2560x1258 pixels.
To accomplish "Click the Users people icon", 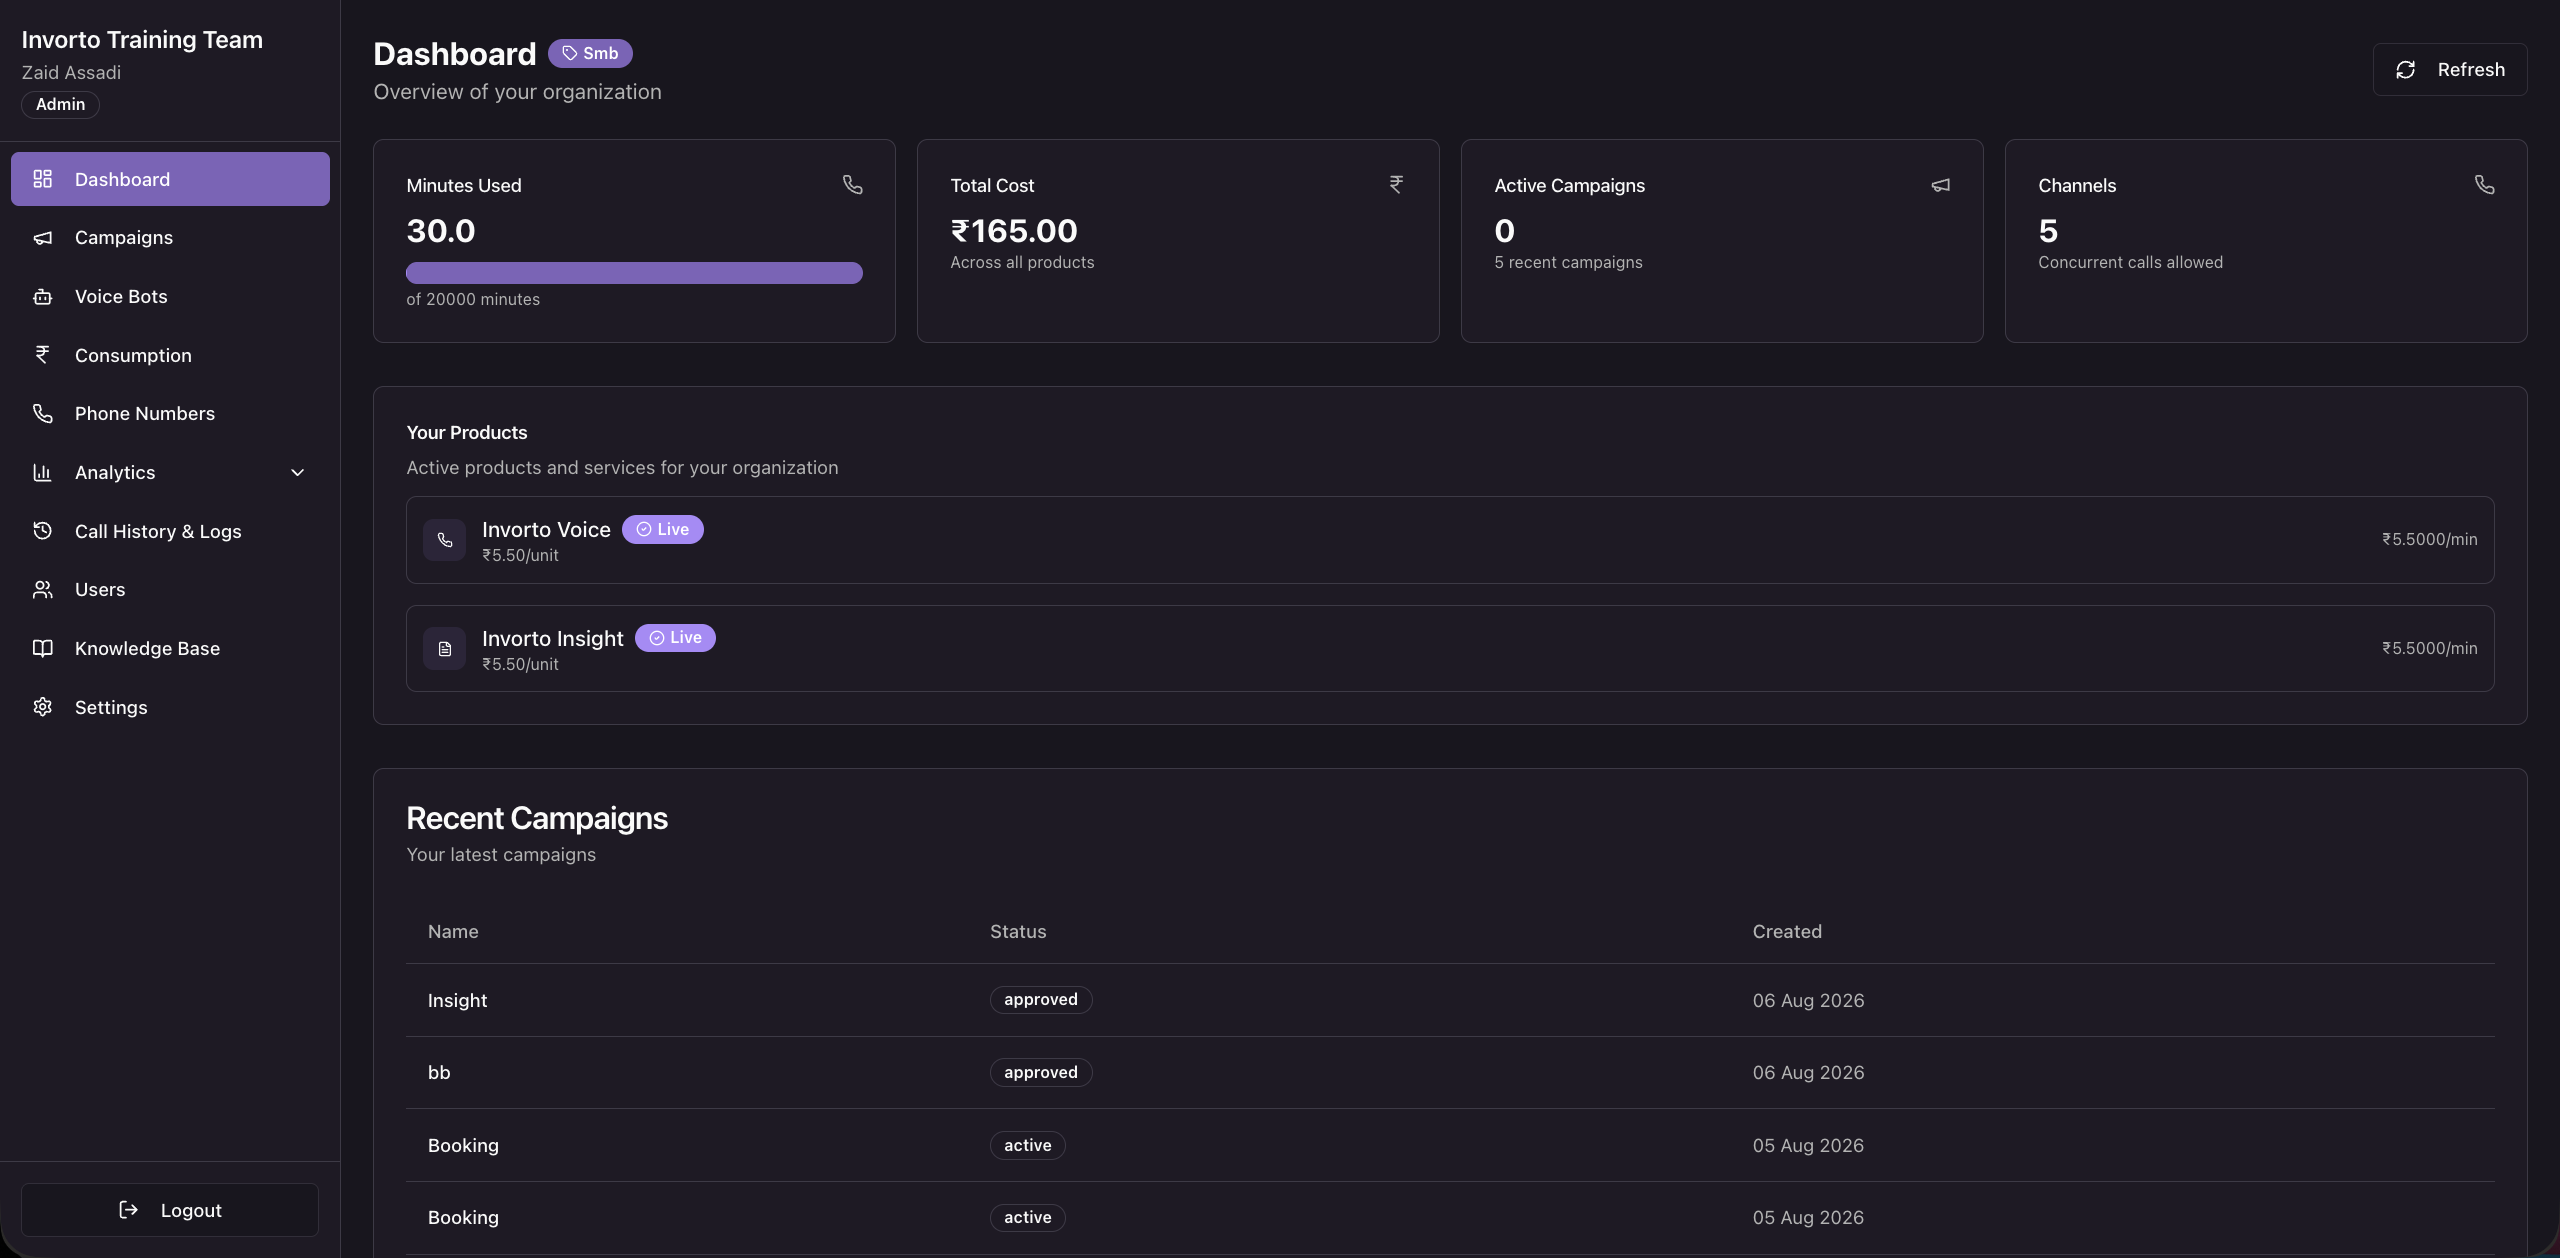I will 42,590.
